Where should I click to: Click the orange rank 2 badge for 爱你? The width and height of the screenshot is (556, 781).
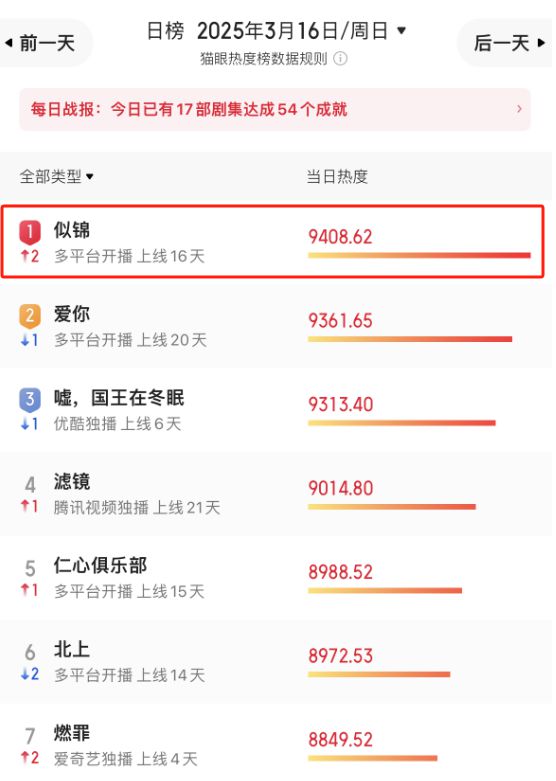30,317
